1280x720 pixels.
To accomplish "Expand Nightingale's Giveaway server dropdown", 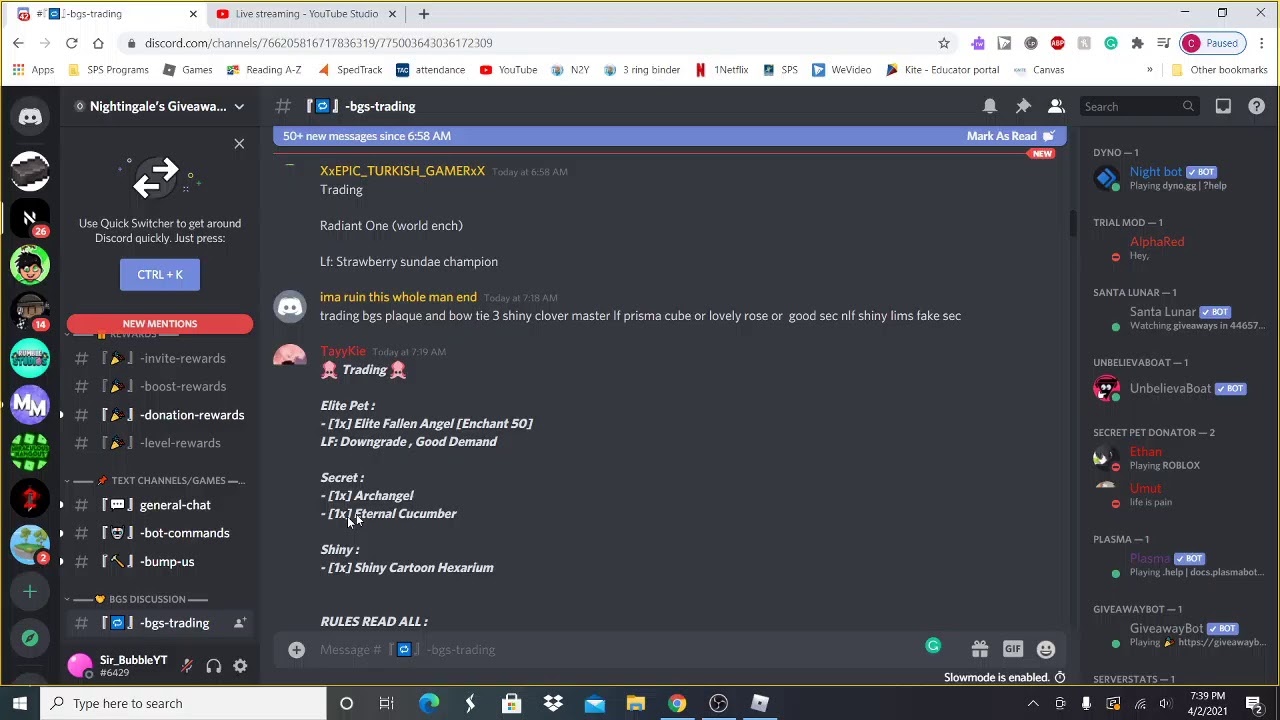I will pos(239,106).
